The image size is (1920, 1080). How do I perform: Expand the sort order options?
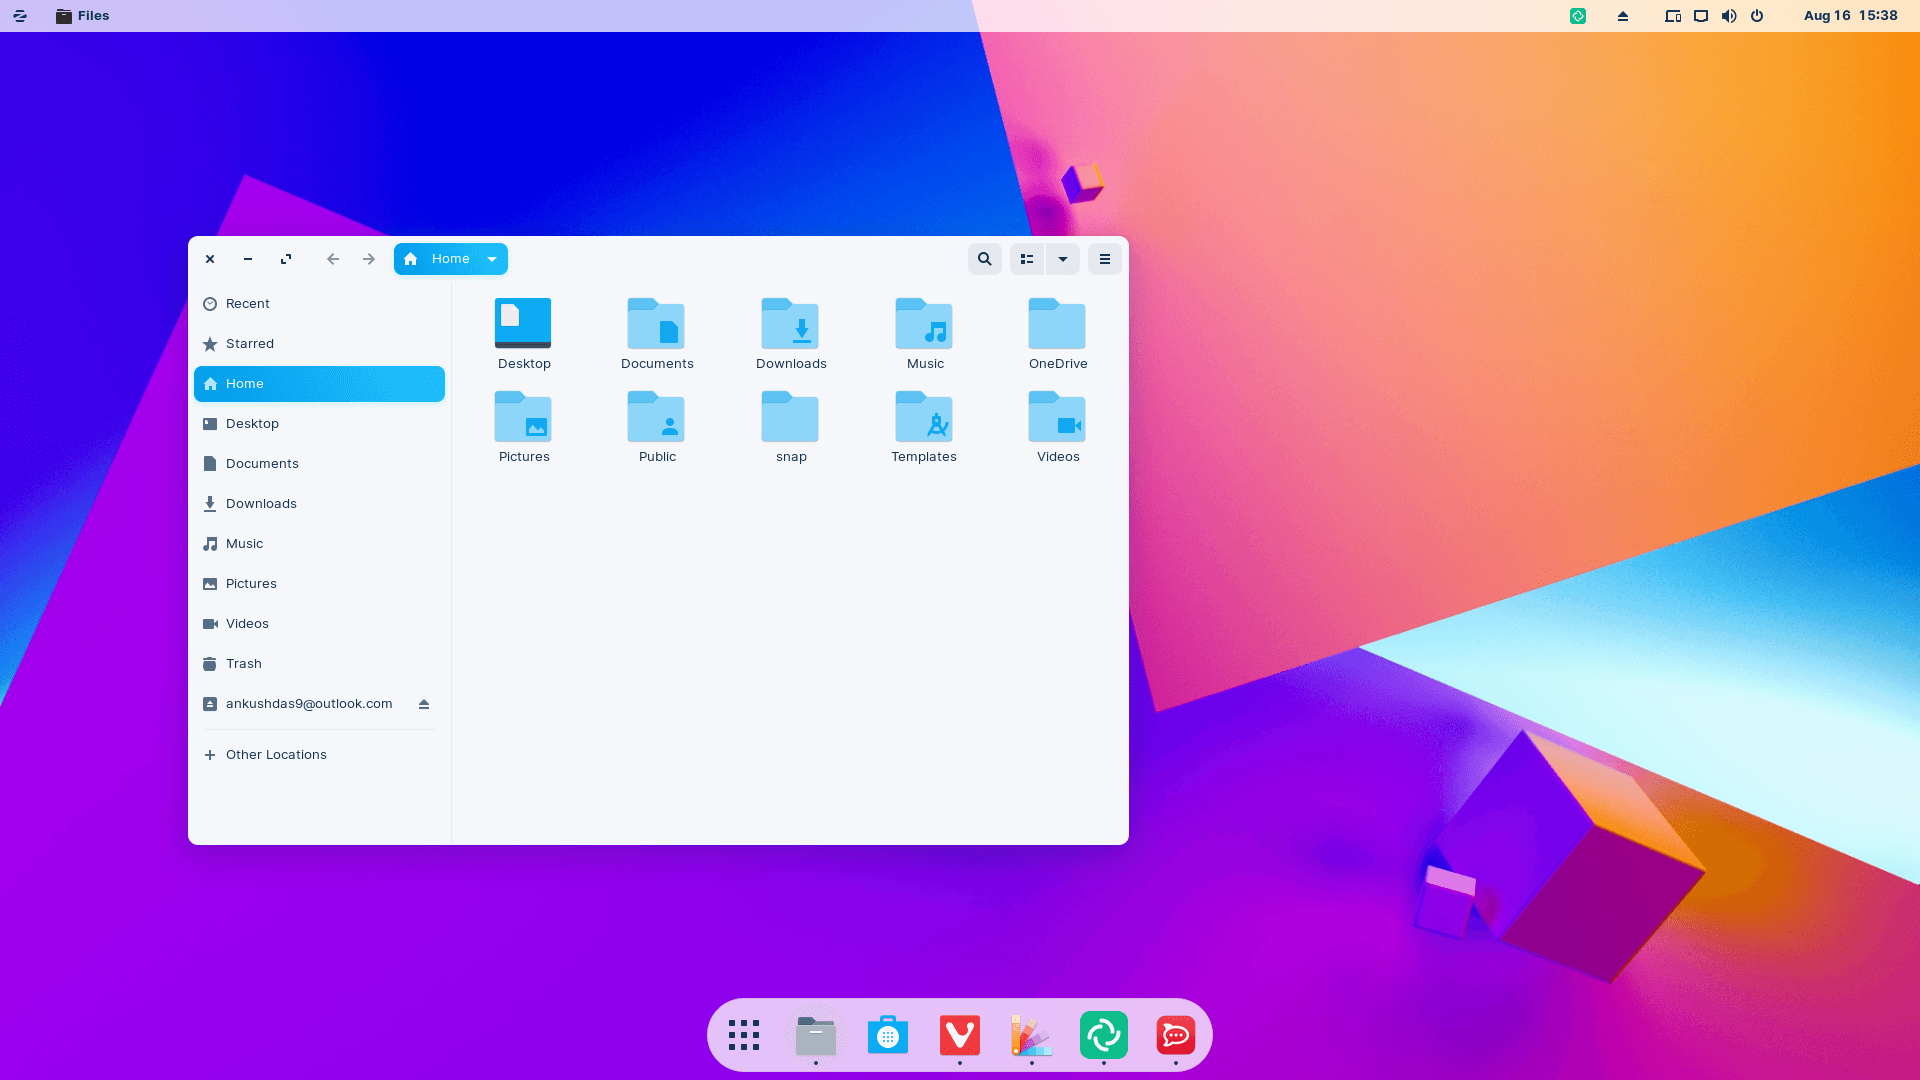coord(1063,258)
